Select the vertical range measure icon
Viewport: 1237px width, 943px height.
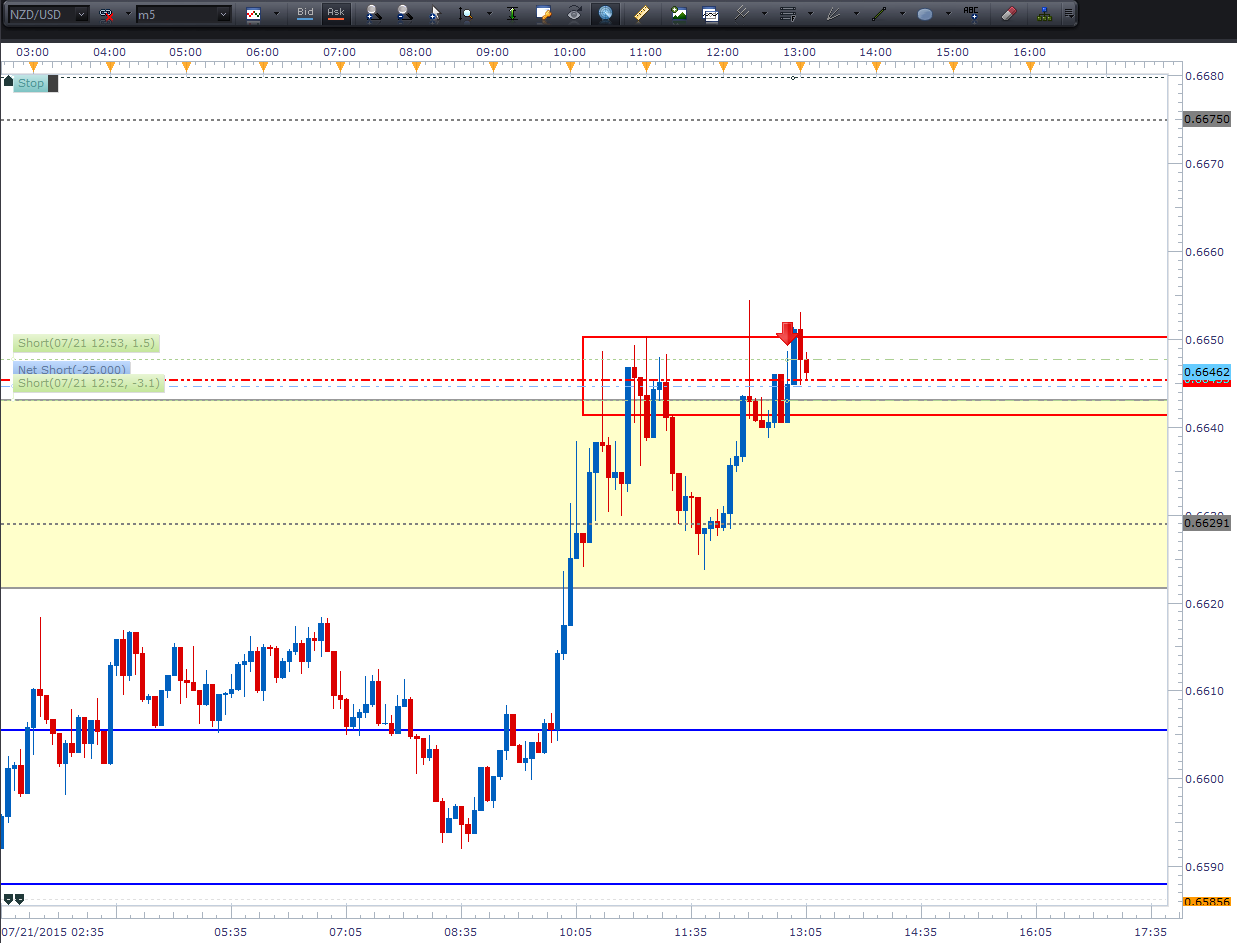coord(512,14)
